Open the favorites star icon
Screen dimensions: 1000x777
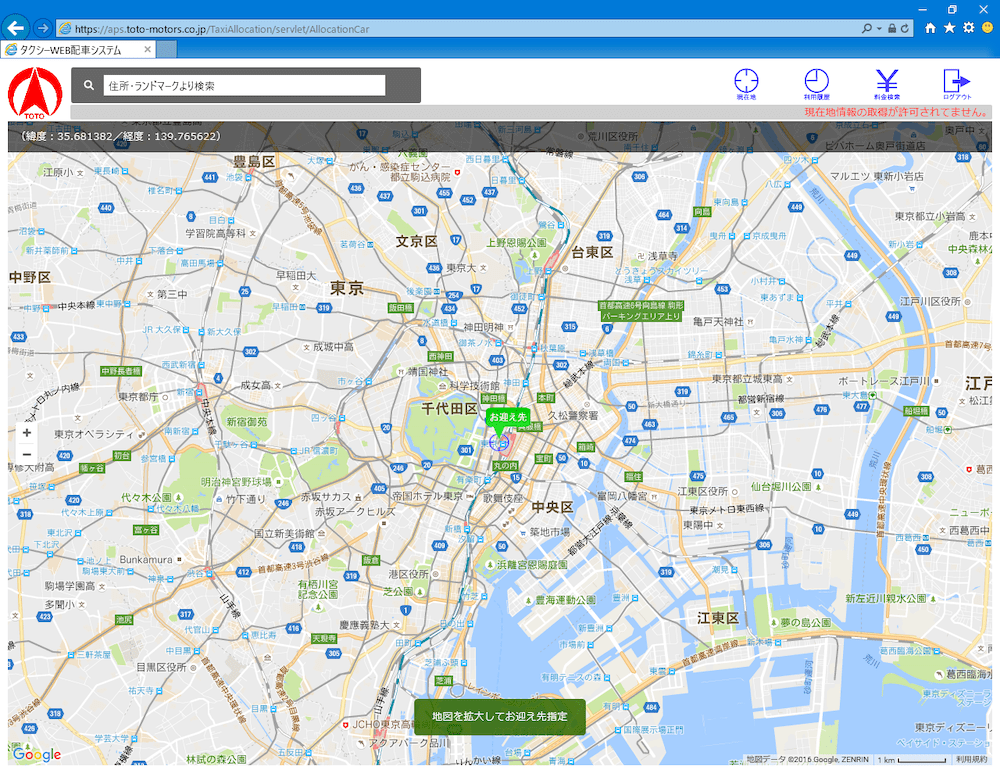pos(949,28)
